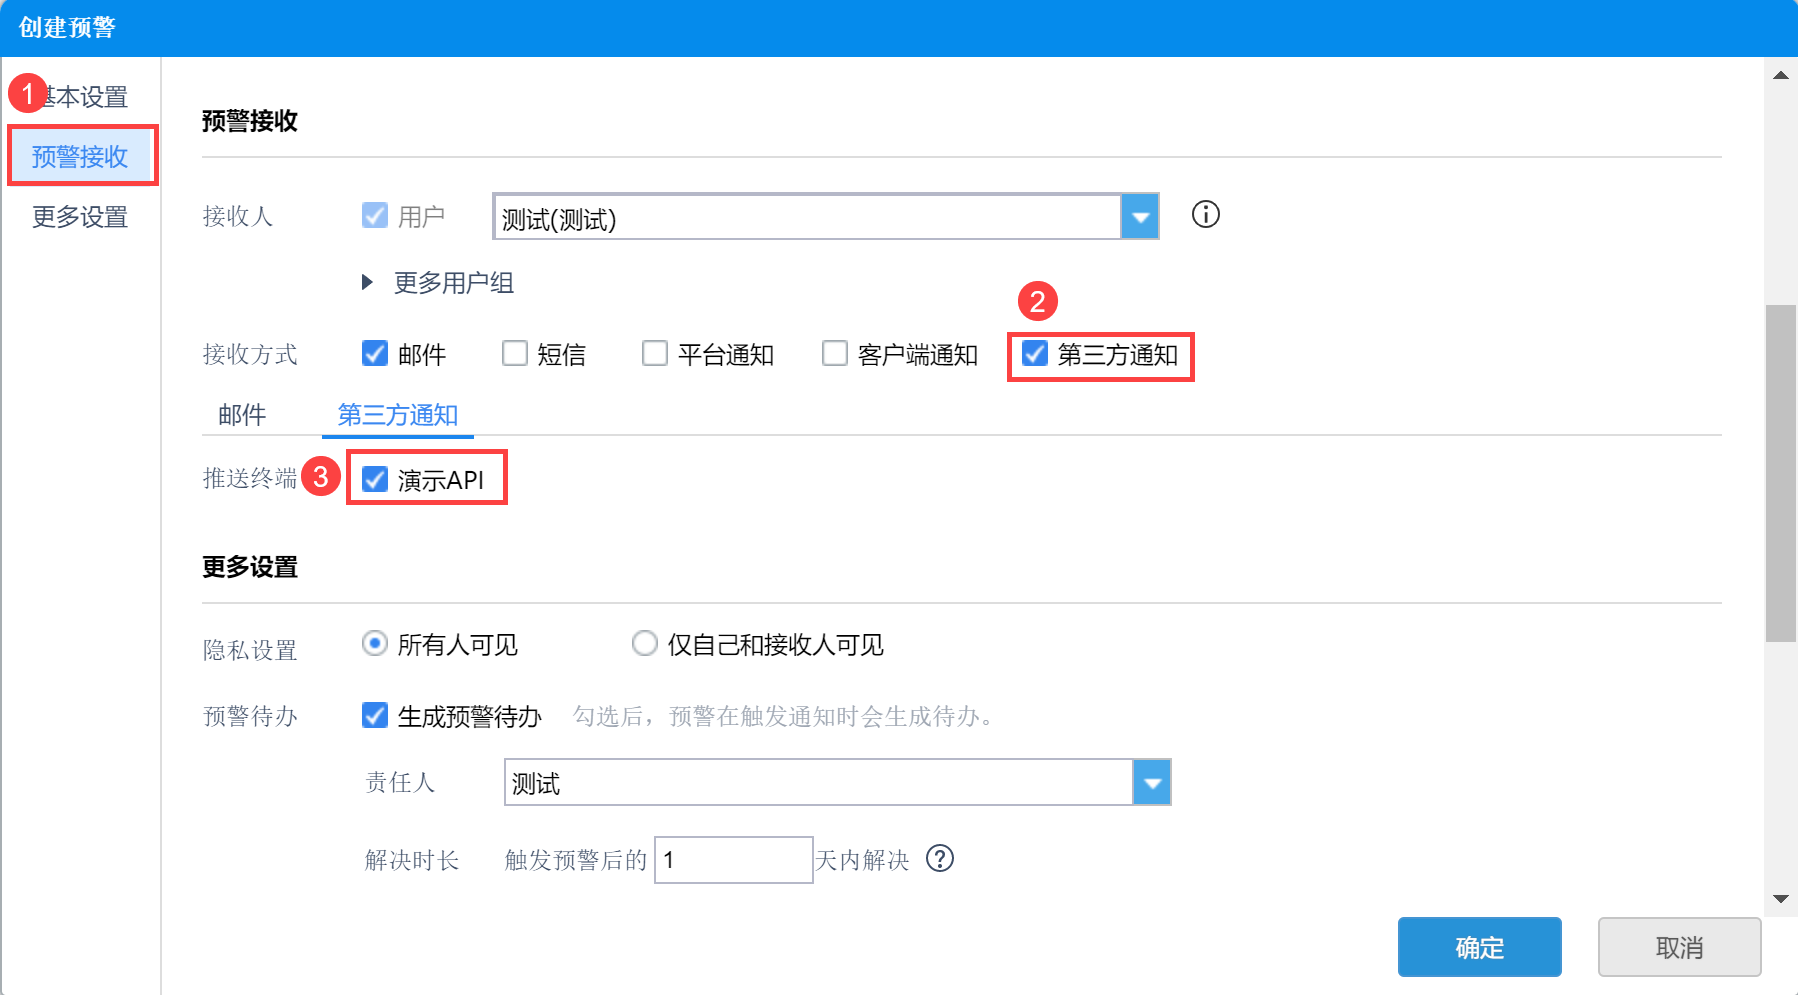Click the 取消 button

[1680, 947]
